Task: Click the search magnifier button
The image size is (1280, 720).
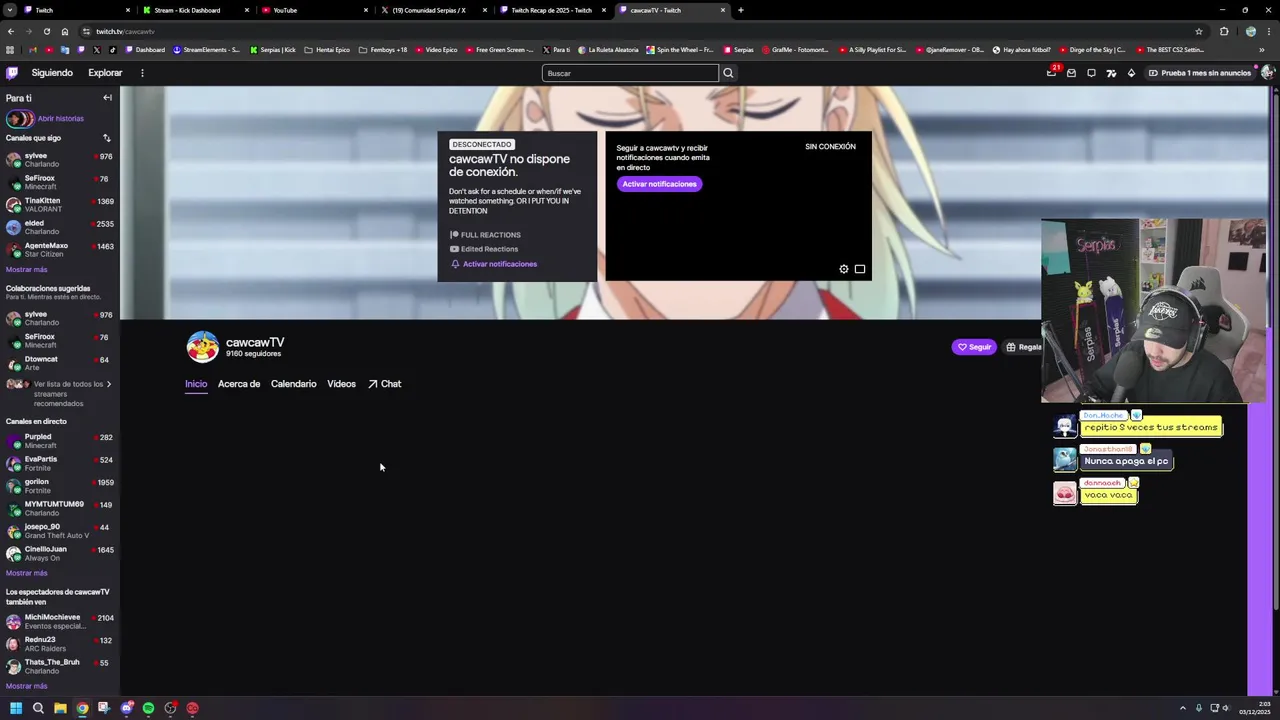Action: 728,73
